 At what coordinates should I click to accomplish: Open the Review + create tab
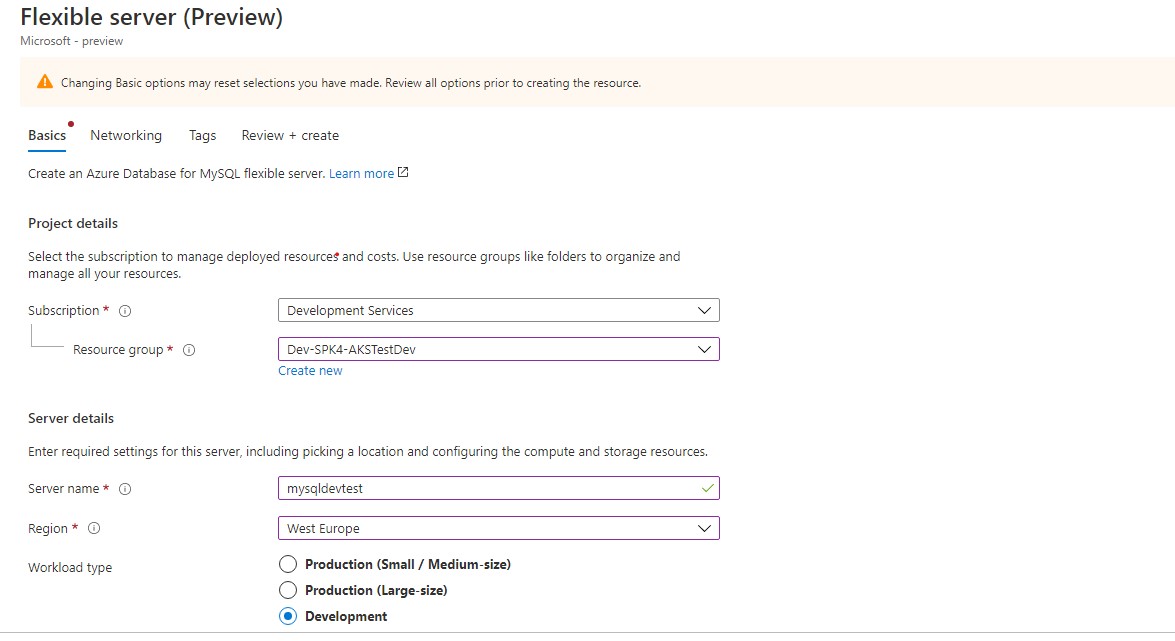(x=289, y=135)
